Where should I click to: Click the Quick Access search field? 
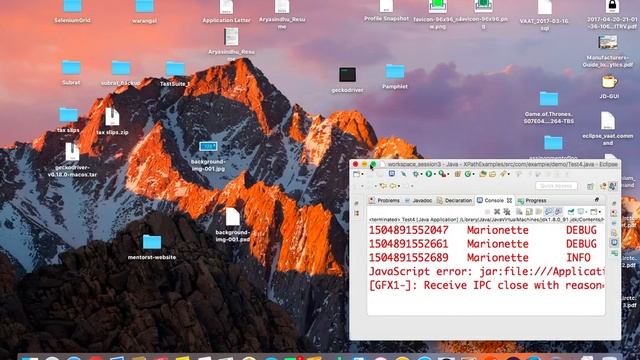click(556, 186)
